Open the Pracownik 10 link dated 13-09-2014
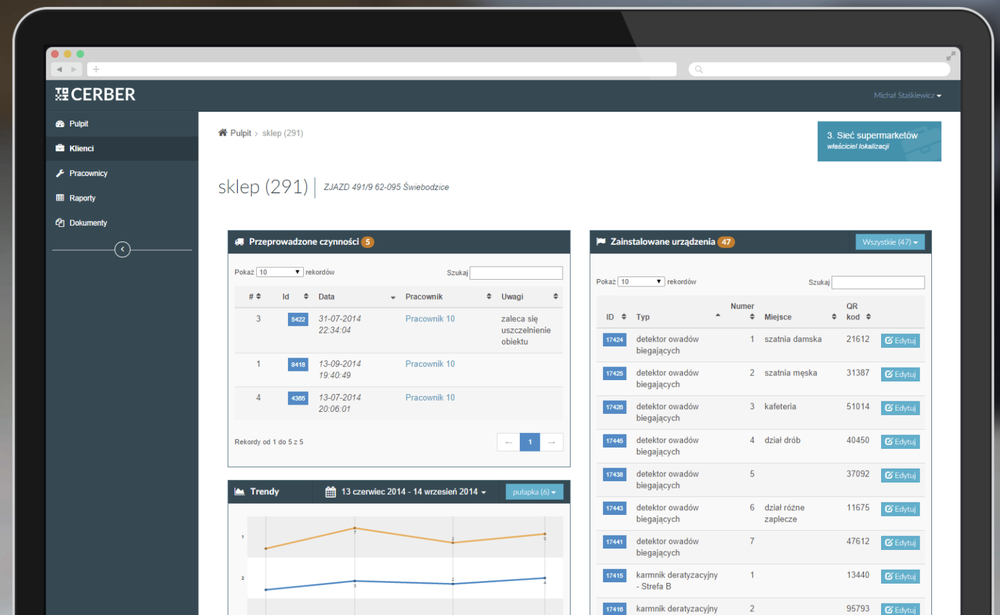Viewport: 1000px width, 615px height. 430,364
